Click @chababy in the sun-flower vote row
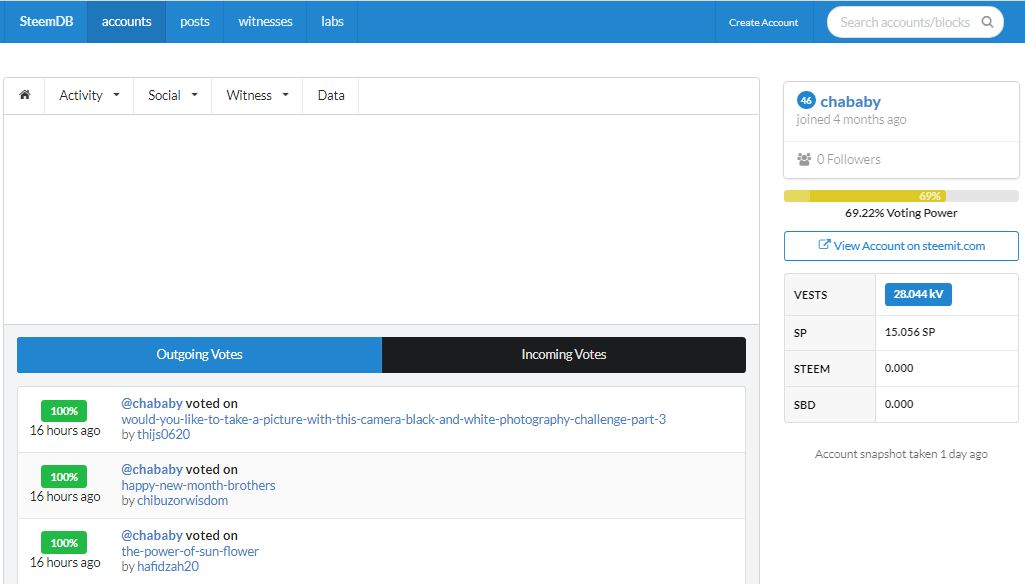Screen dimensions: 1025x584 pos(152,536)
